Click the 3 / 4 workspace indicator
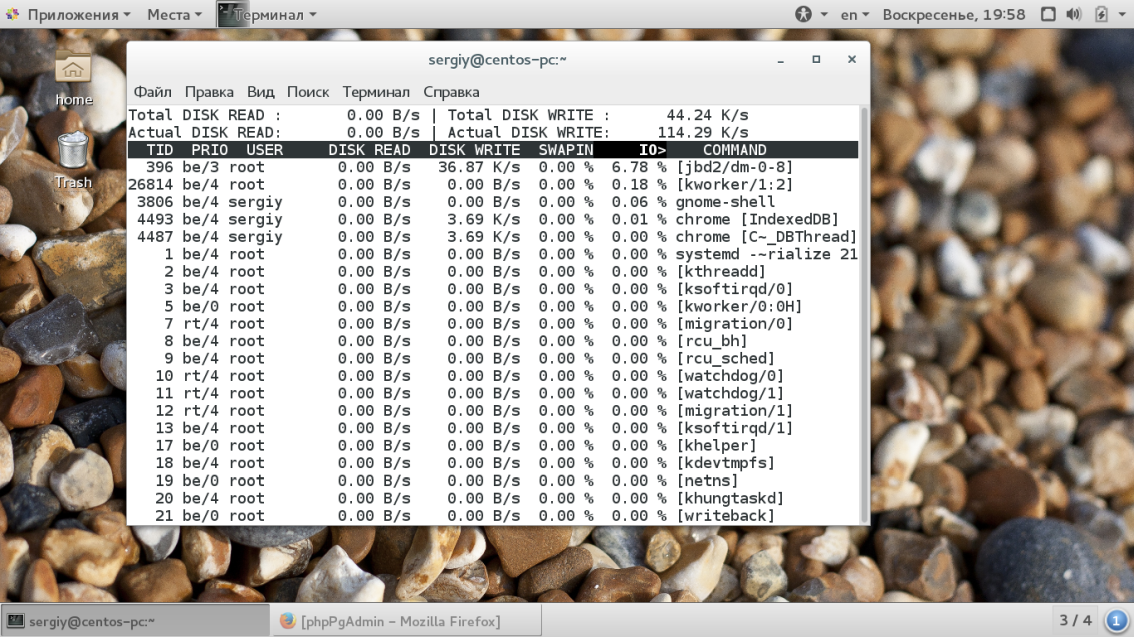The width and height of the screenshot is (1134, 637). pyautogui.click(x=1075, y=620)
